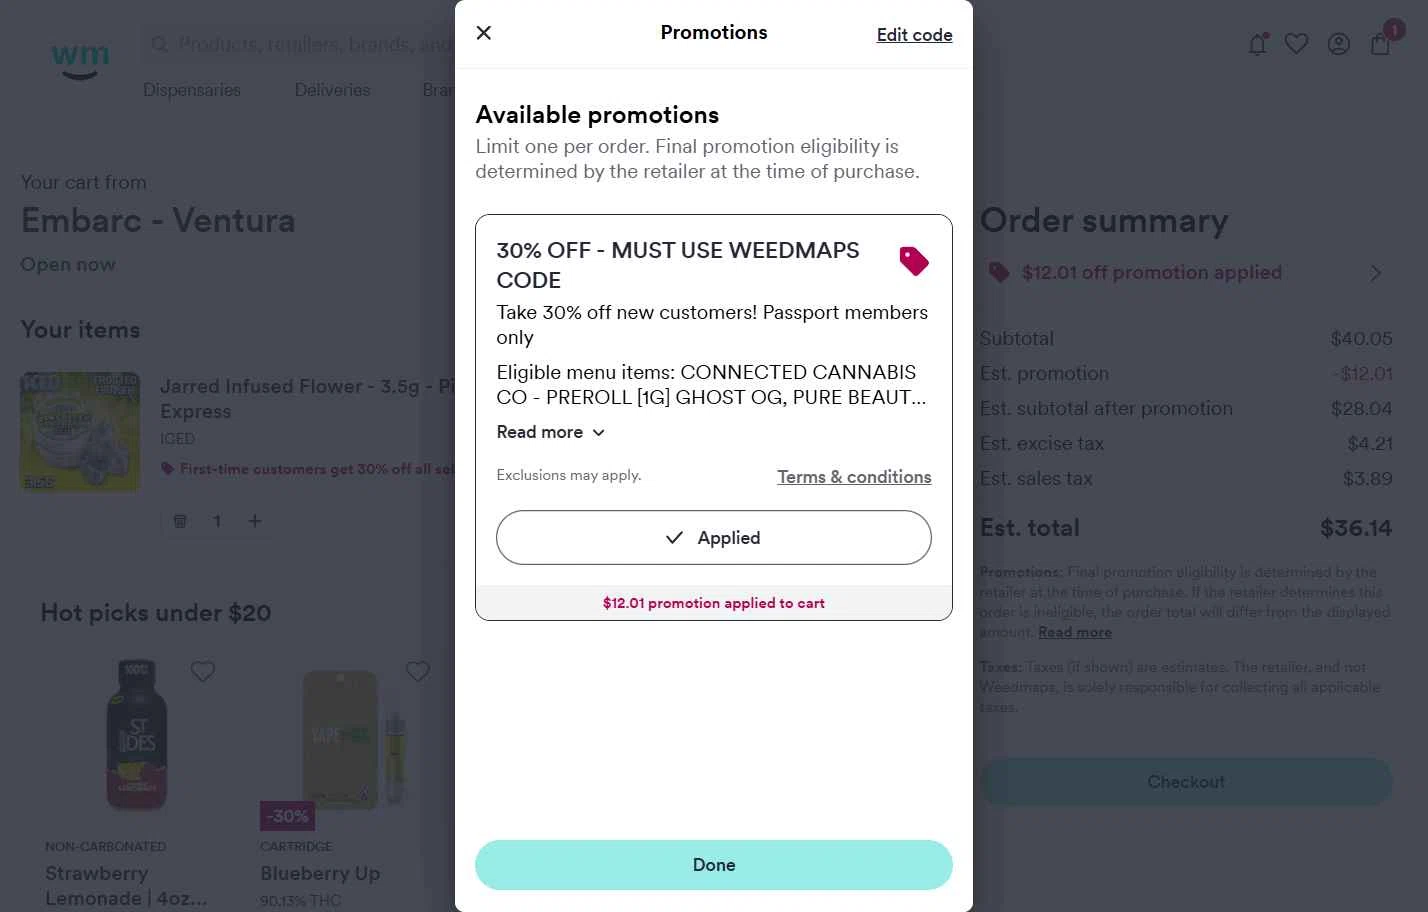This screenshot has width=1428, height=912.
Task: Open the shopping cart bag icon
Action: [x=1380, y=44]
